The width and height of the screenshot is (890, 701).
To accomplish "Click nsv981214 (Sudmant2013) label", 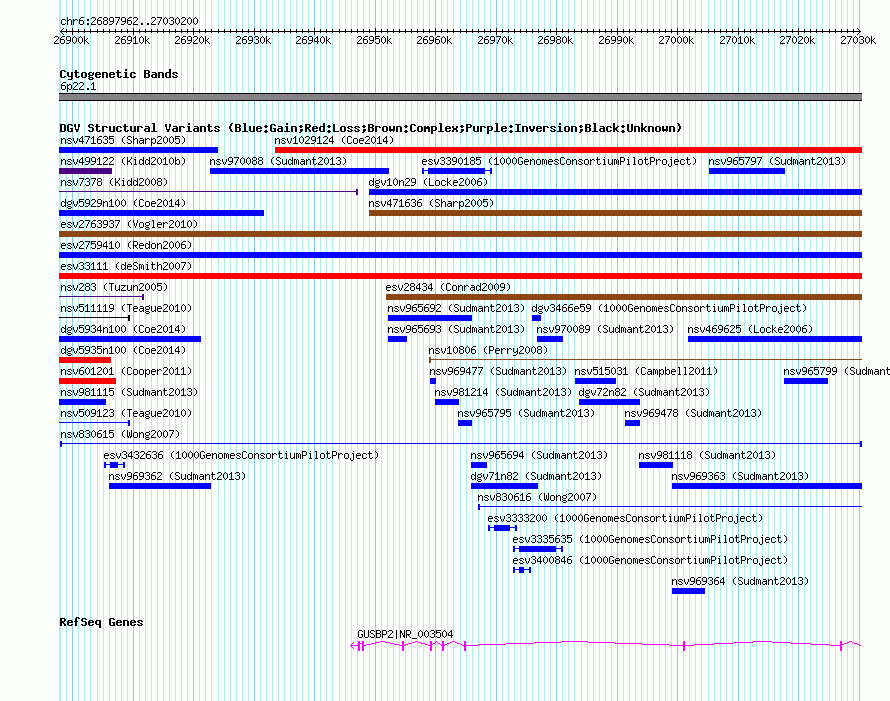I will pos(503,392).
